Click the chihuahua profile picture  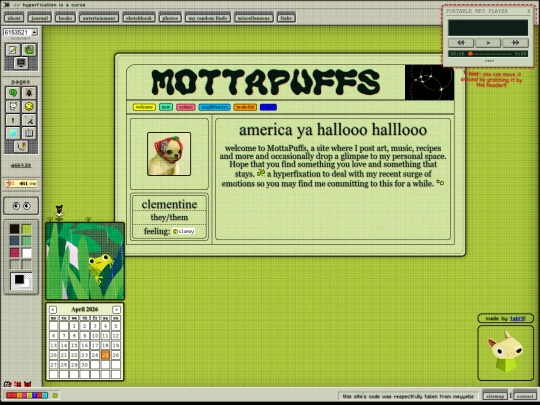point(169,154)
